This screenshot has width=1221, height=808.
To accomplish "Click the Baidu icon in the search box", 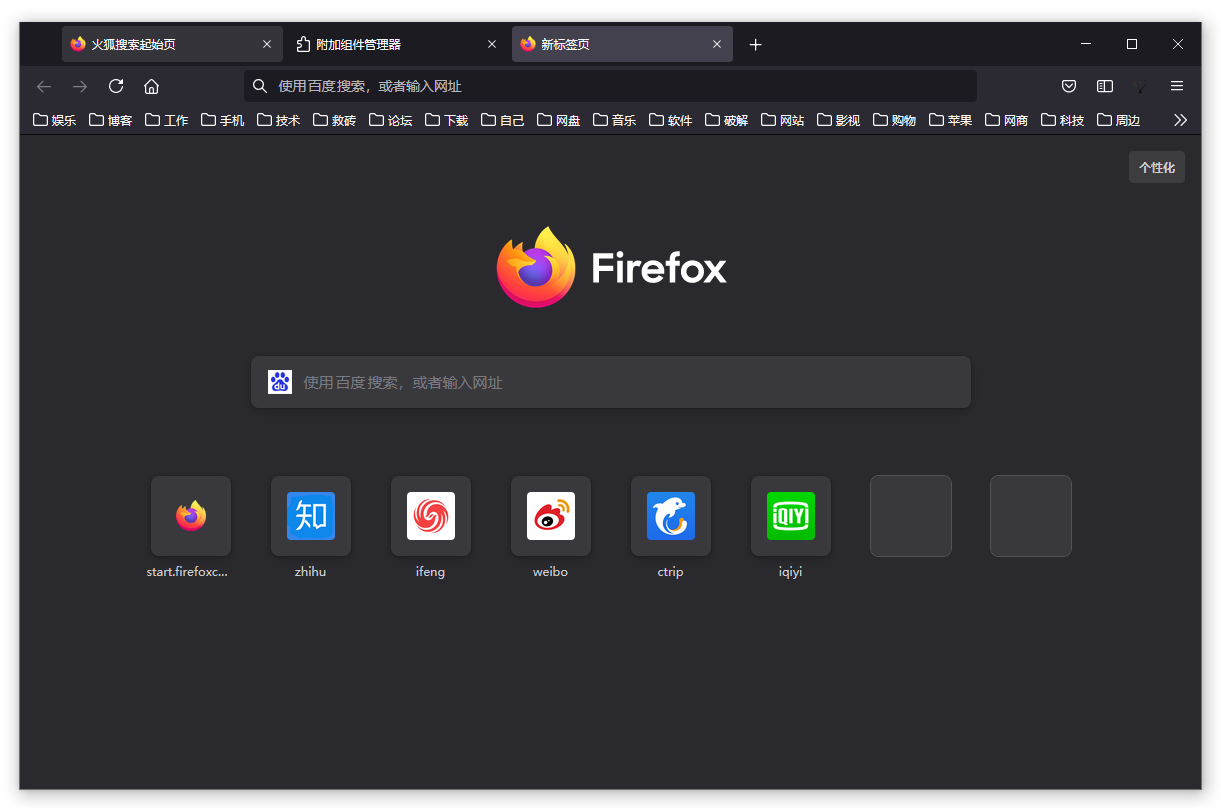I will click(x=280, y=381).
